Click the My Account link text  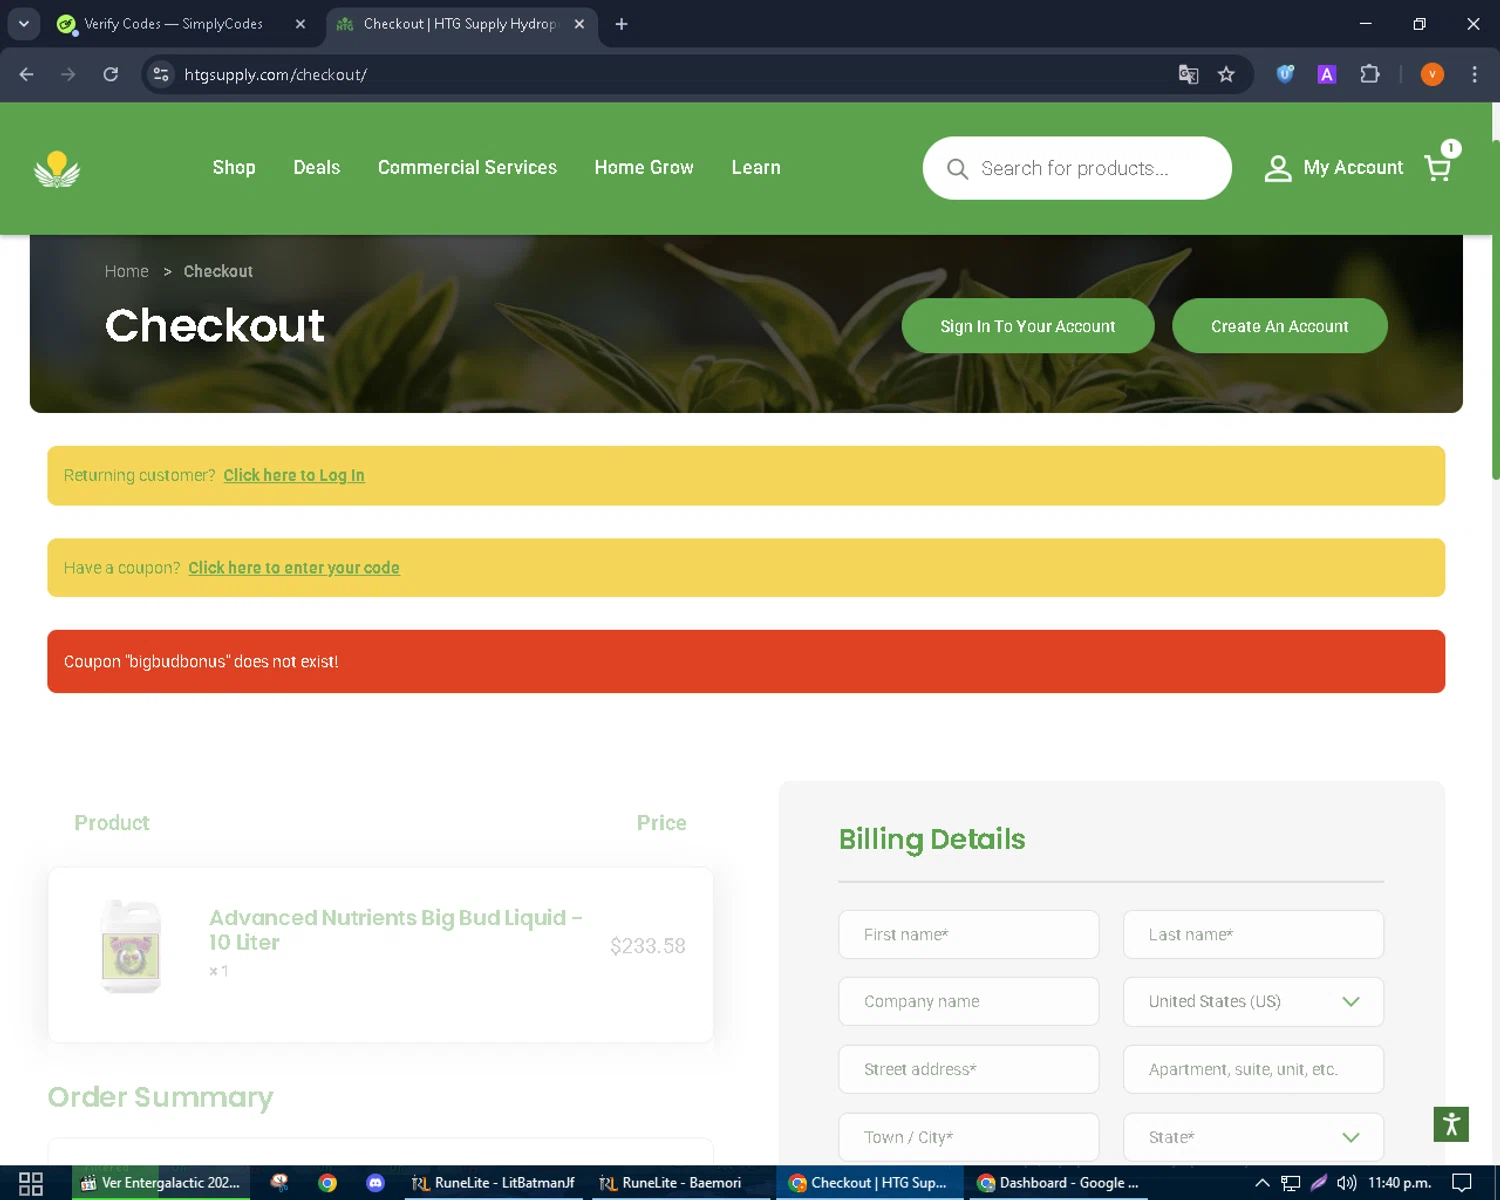point(1353,168)
